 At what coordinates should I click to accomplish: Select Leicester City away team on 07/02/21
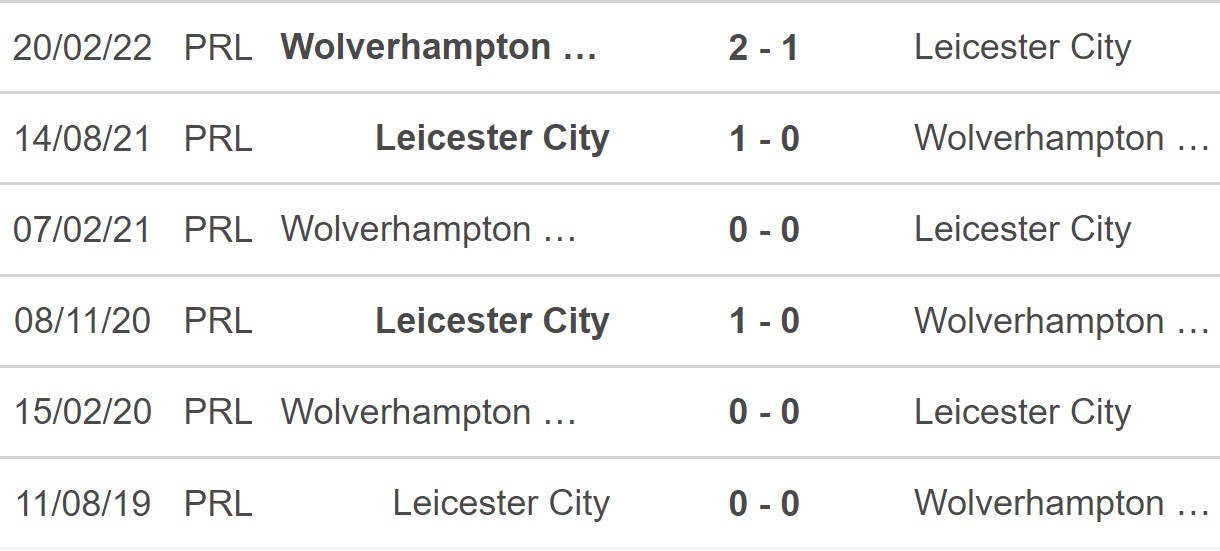coord(1022,230)
